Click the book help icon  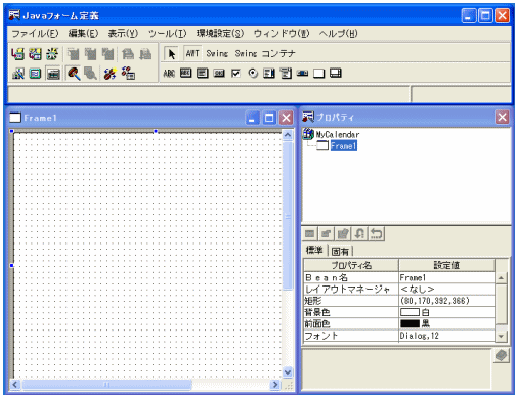501,356
